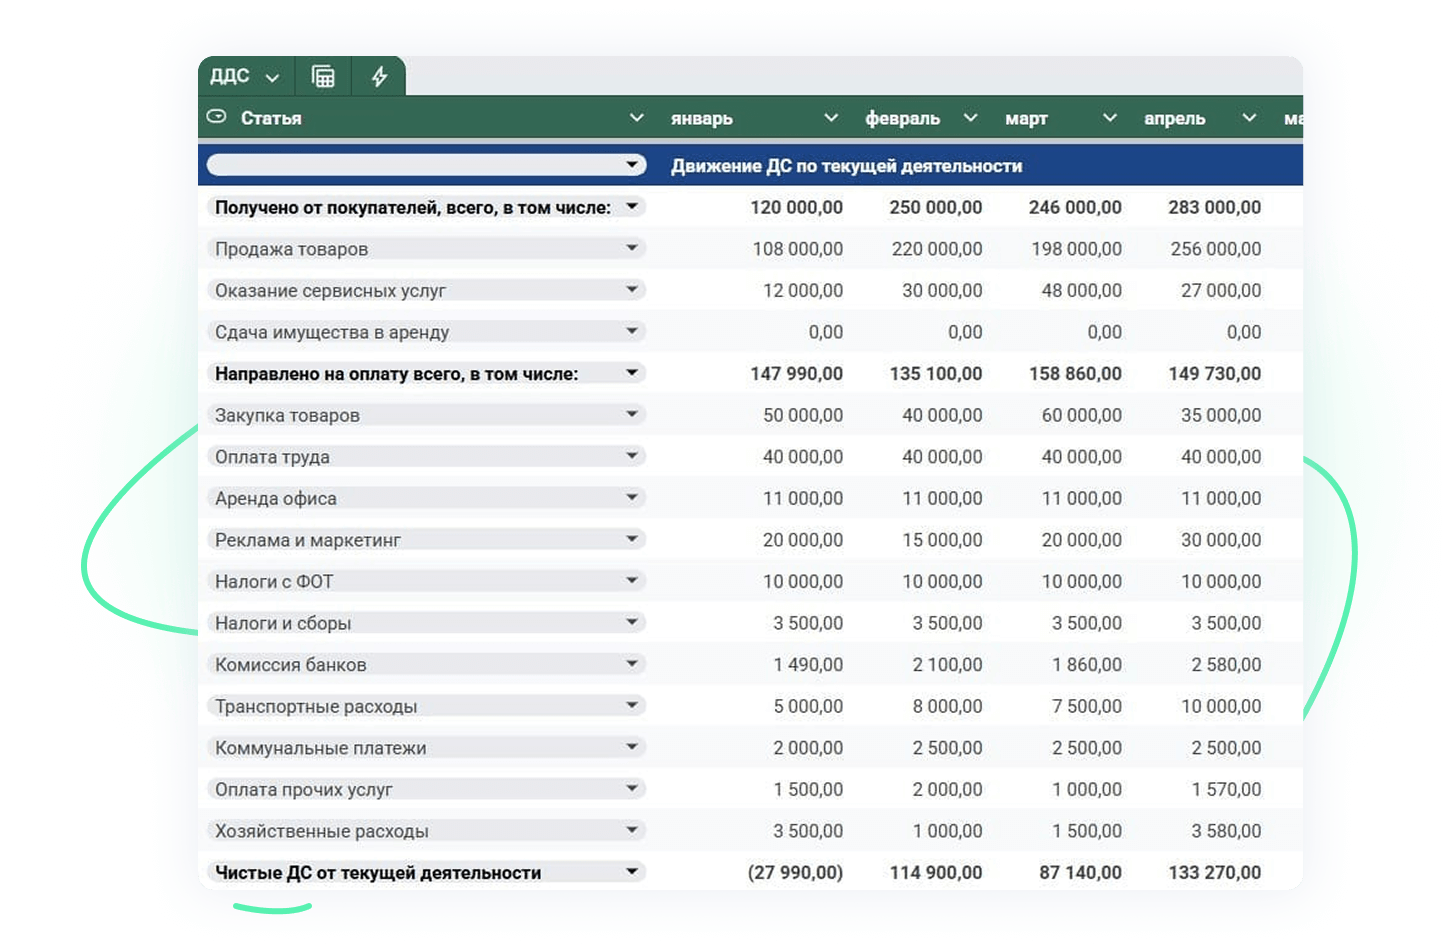The width and height of the screenshot is (1442, 948).
Task: Open the февраль column dropdown chevron
Action: pos(970,118)
